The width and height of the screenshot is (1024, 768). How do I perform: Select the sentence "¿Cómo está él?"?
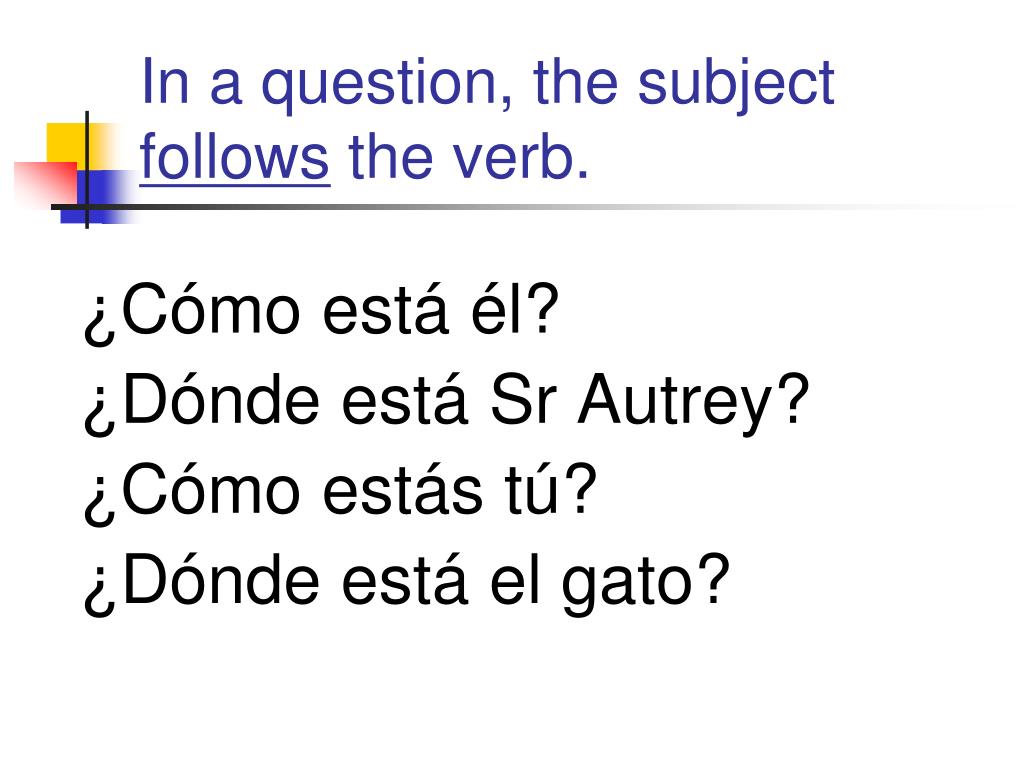click(x=321, y=312)
